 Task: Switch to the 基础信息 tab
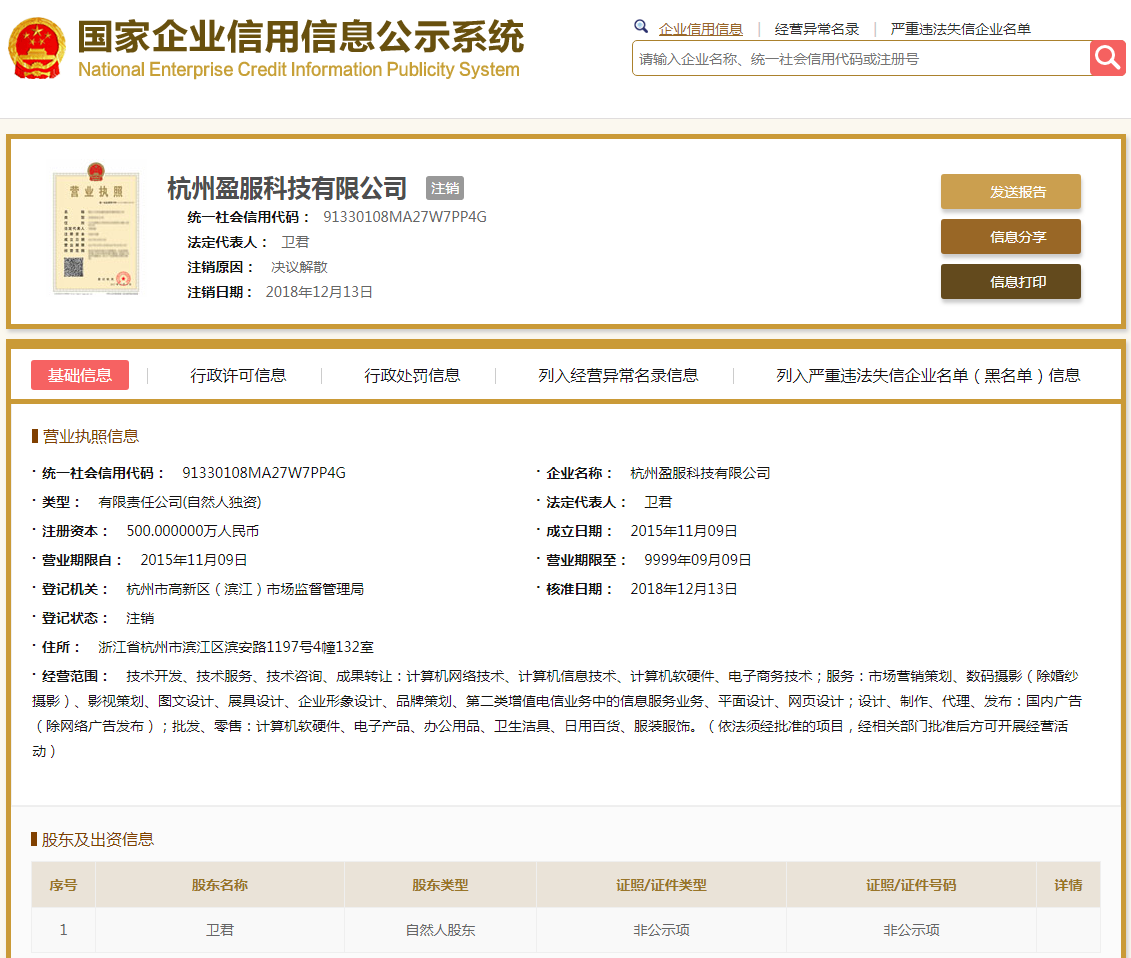point(80,375)
